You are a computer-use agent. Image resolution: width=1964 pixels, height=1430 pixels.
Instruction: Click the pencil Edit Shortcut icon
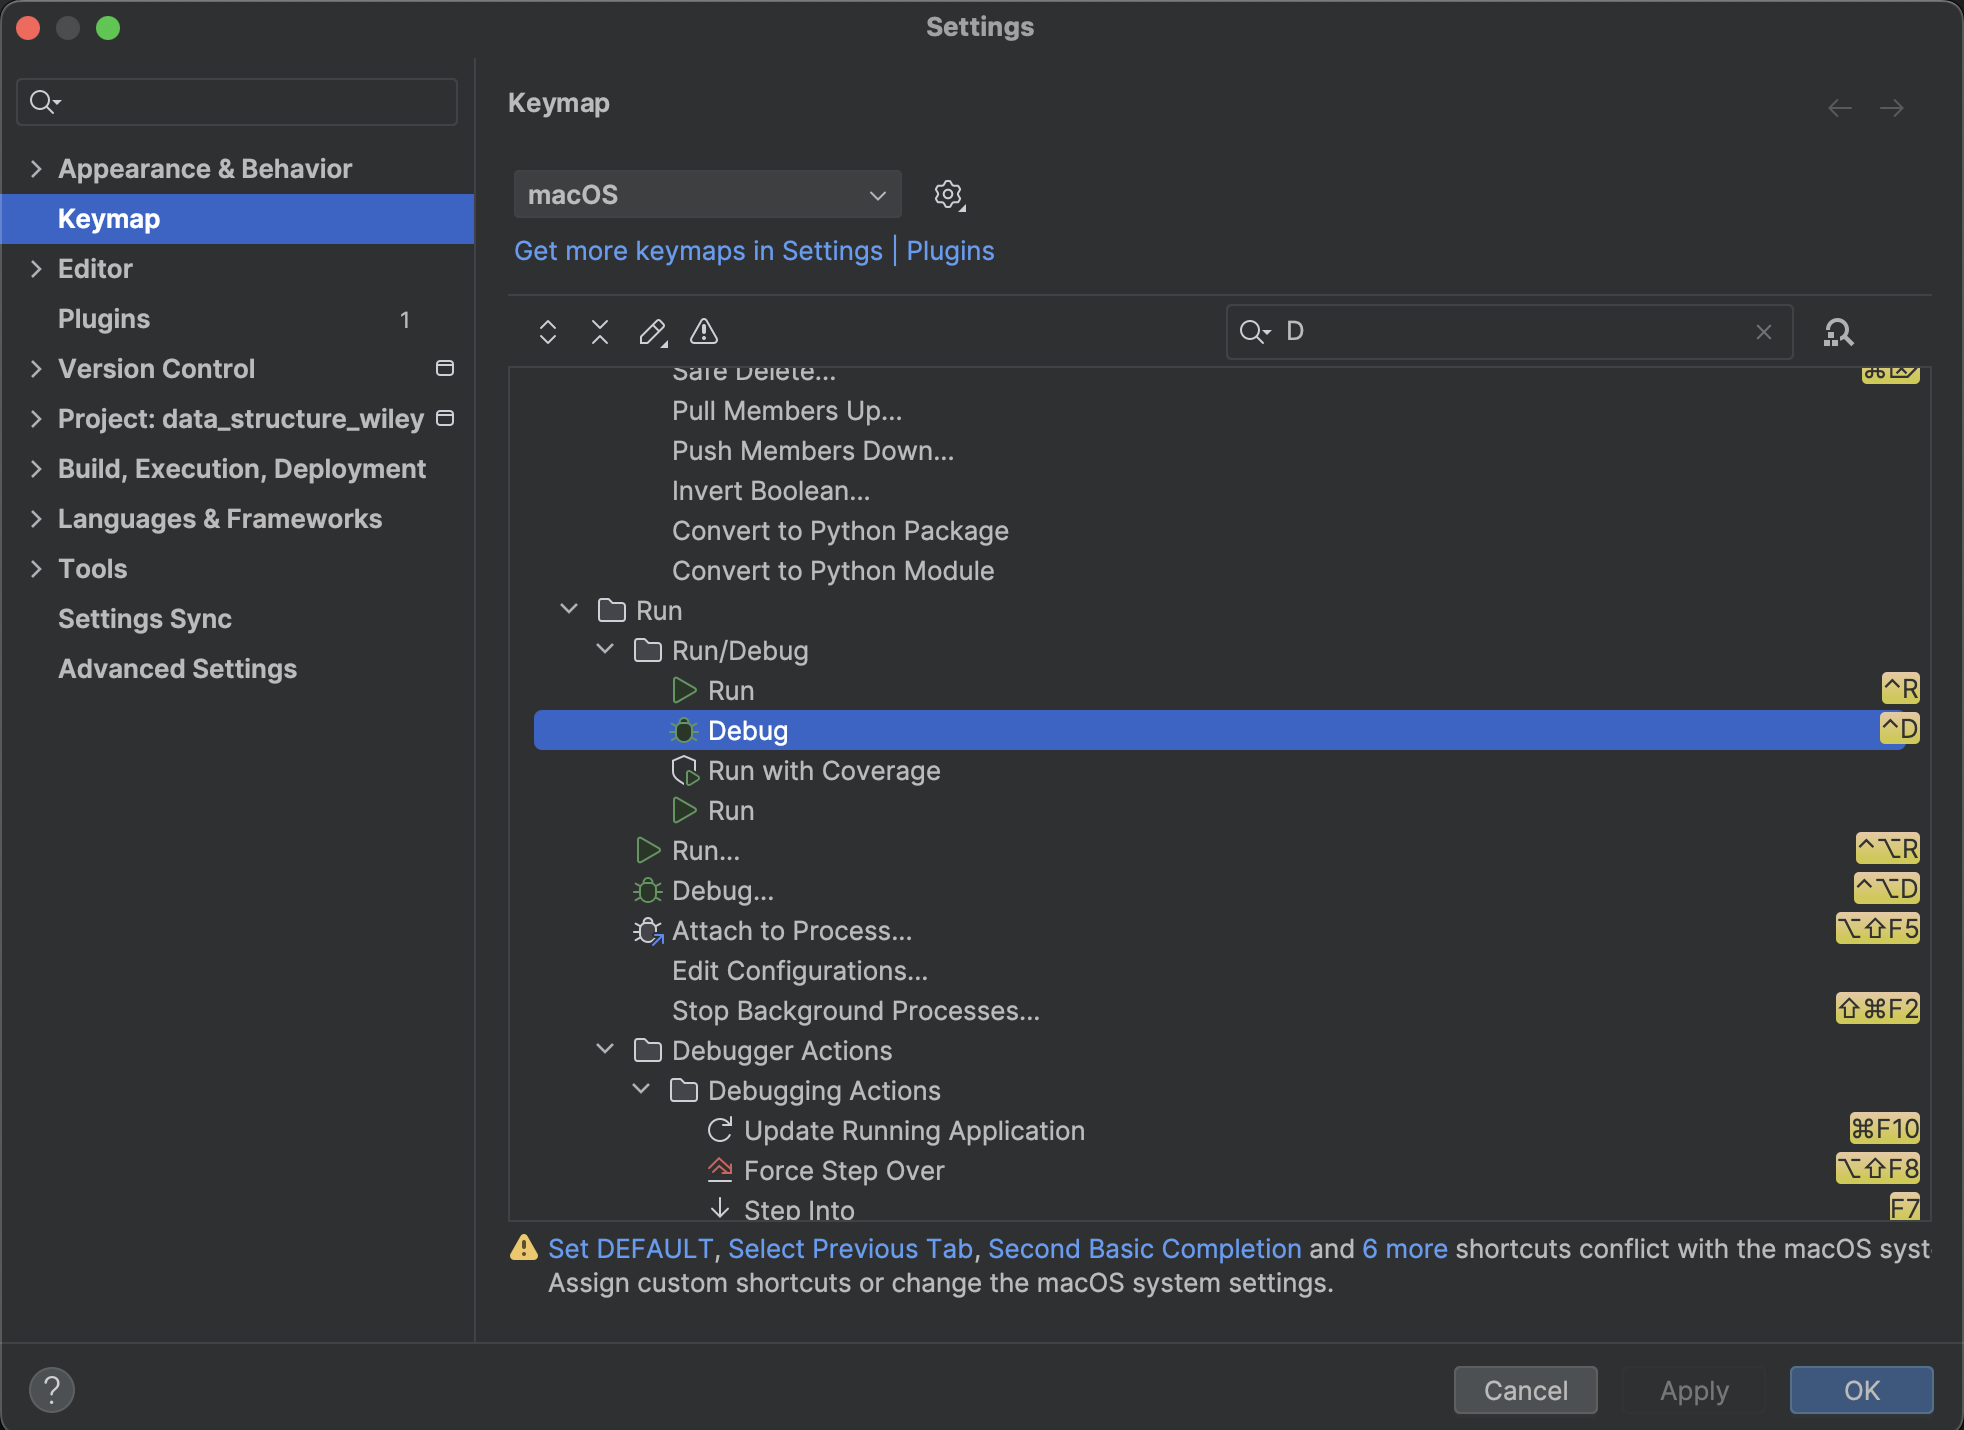(x=652, y=332)
